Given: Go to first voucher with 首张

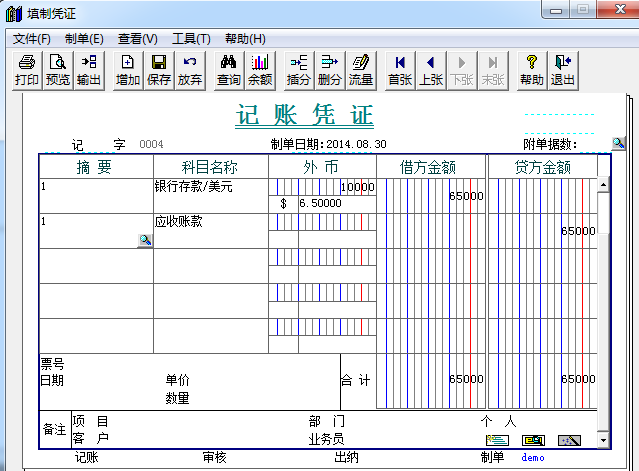Looking at the screenshot, I should (x=399, y=70).
